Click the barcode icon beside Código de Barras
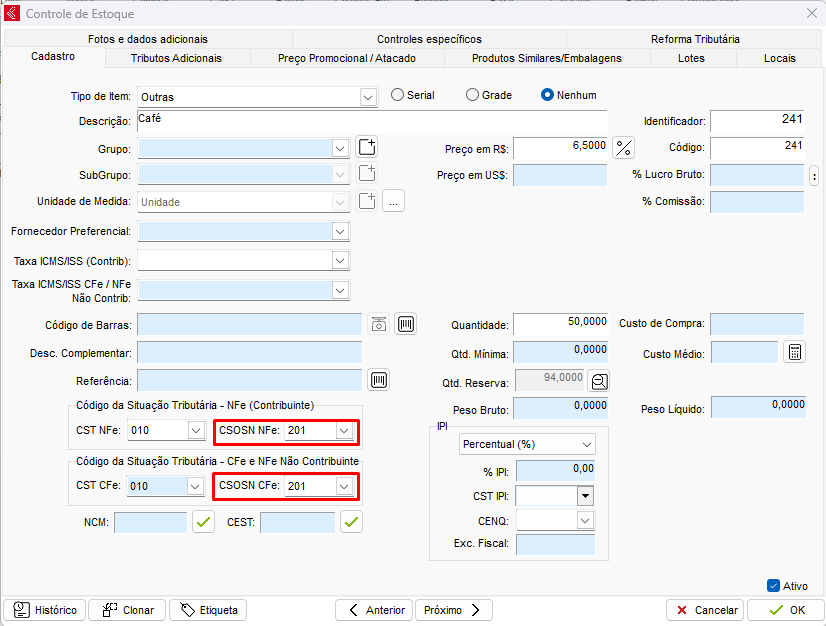The width and height of the screenshot is (826, 626). [405, 325]
